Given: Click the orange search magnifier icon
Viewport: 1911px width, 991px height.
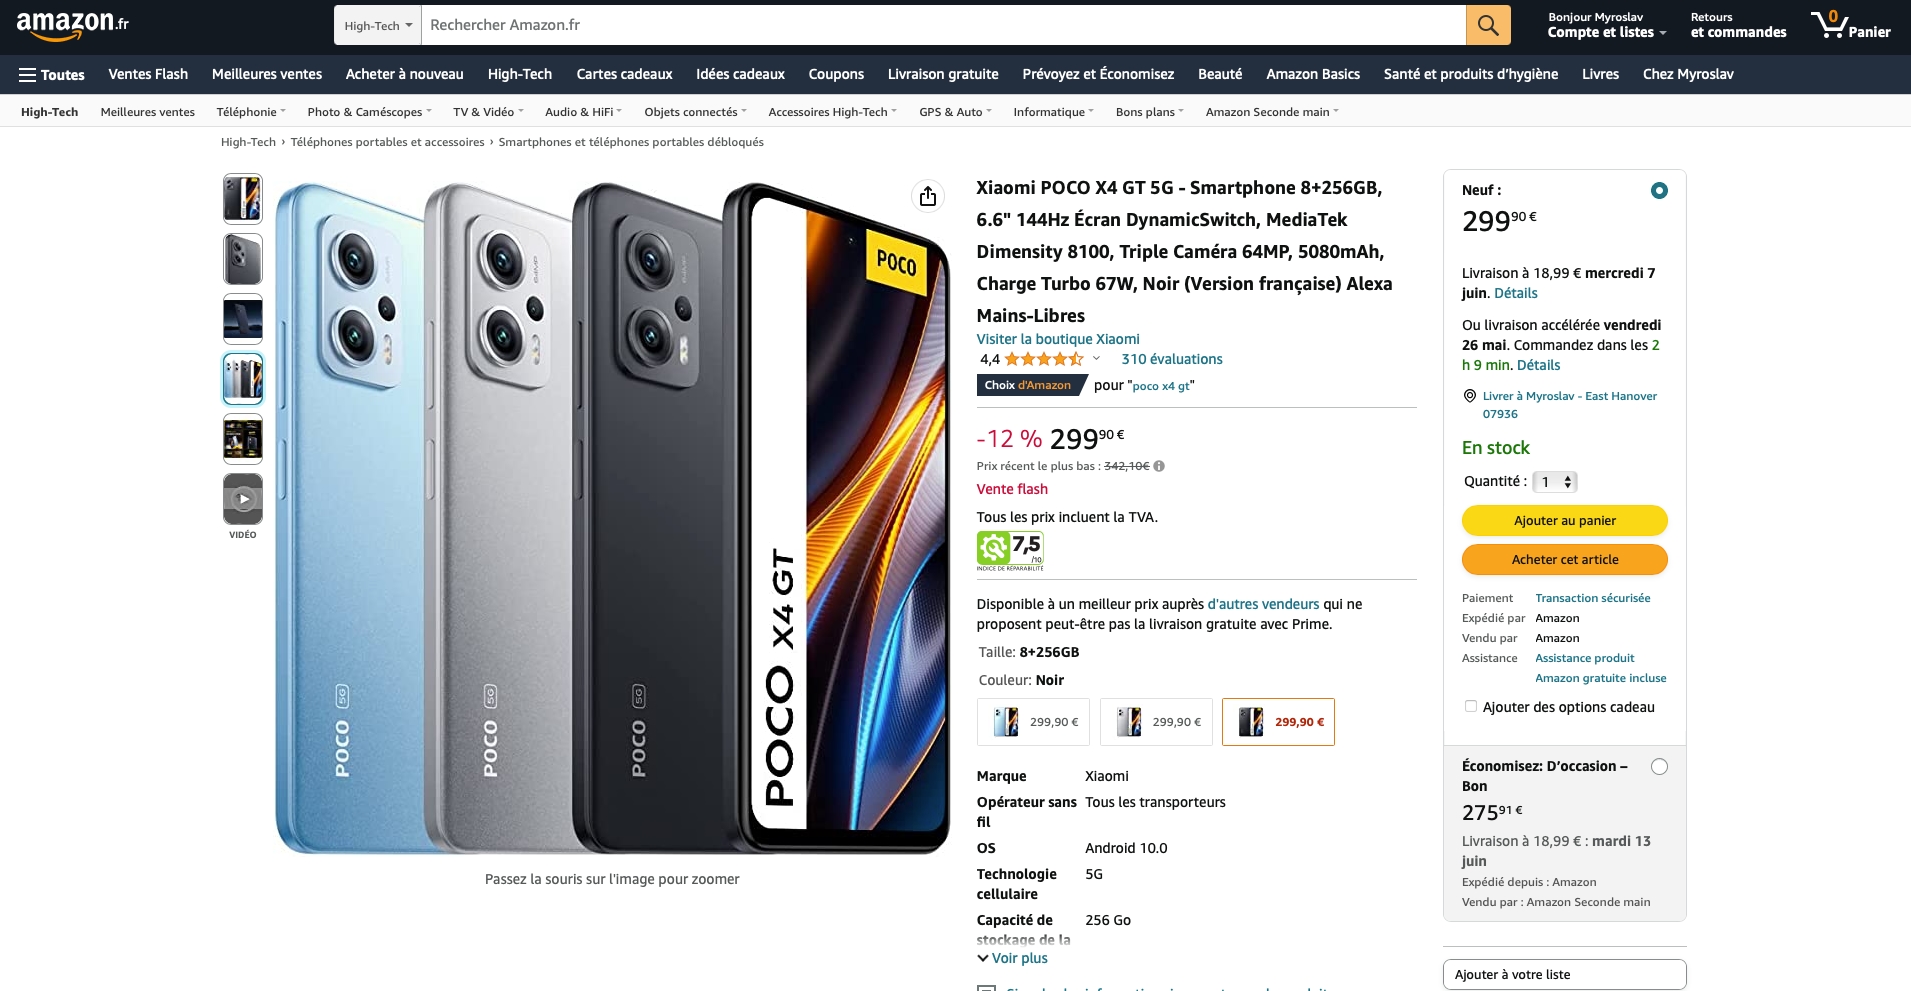Looking at the screenshot, I should [x=1487, y=25].
